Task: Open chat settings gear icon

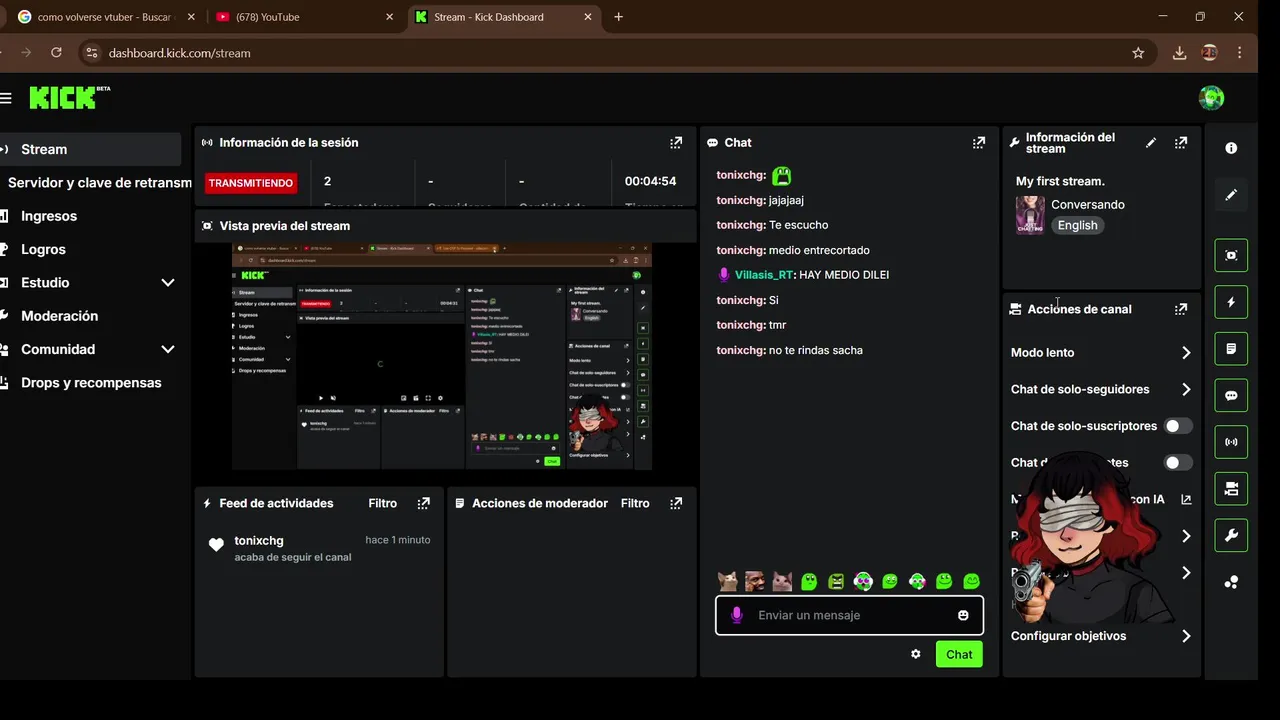Action: pos(915,654)
